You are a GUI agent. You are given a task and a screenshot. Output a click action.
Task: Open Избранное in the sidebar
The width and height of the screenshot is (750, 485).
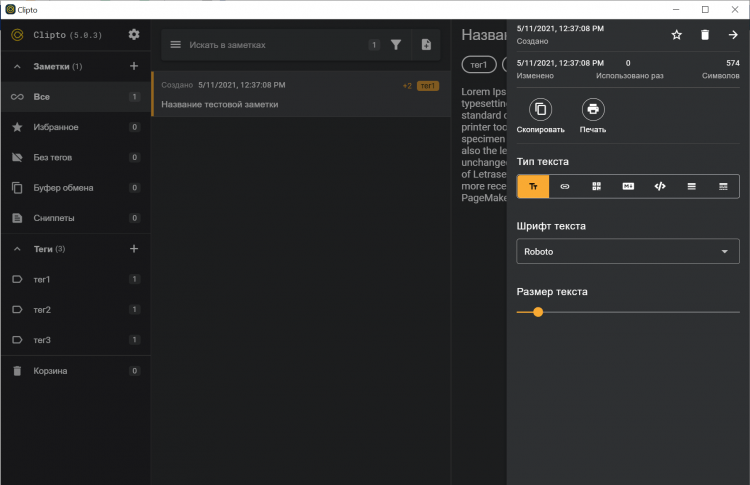[55, 128]
